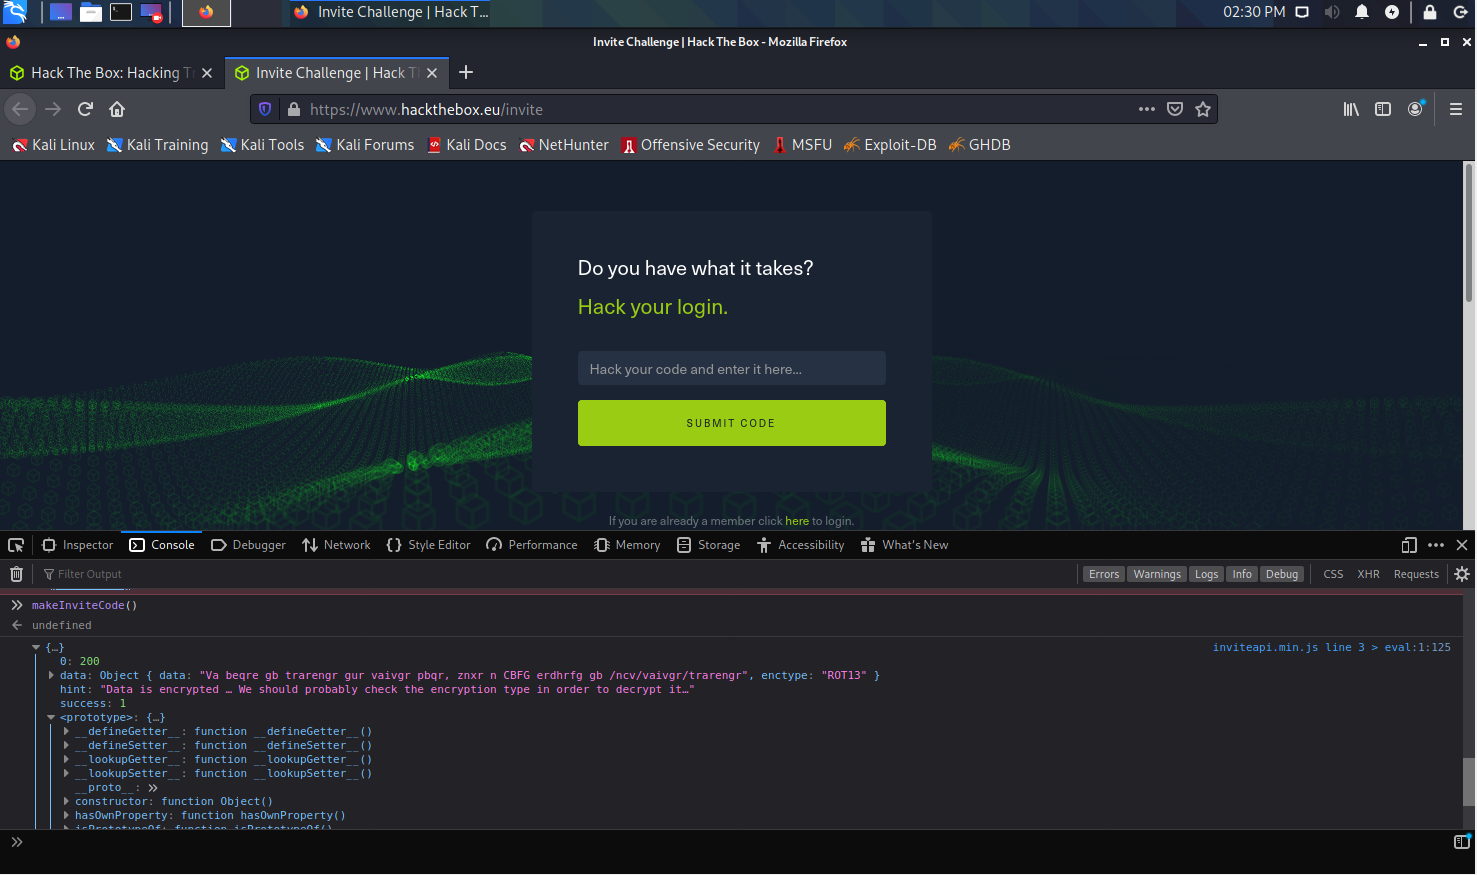This screenshot has height=875, width=1477.
Task: Bookmark this page with the star
Action: 1203,109
